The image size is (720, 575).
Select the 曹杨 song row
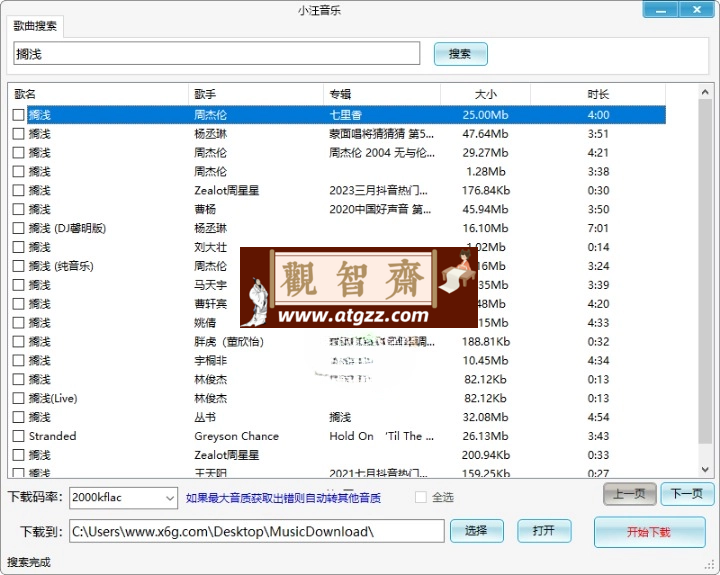coord(339,209)
